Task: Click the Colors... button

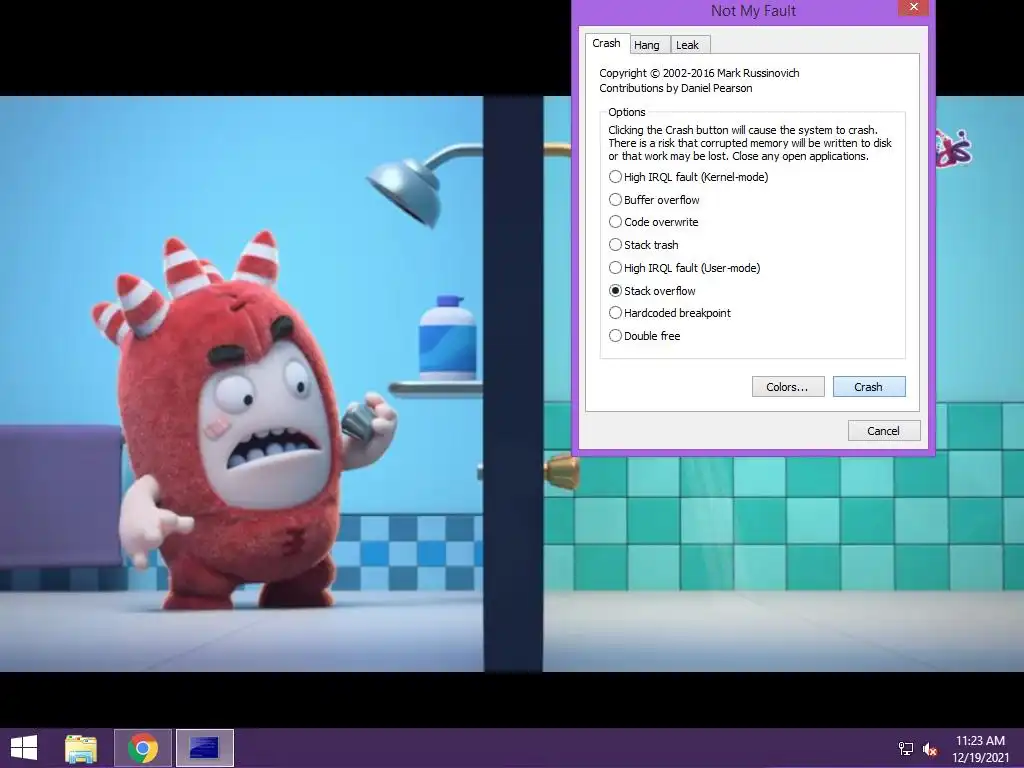Action: click(x=788, y=387)
